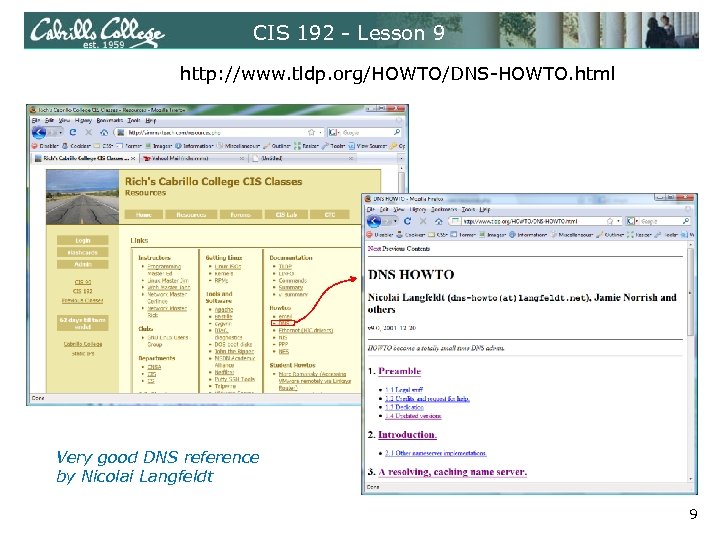Click the Stop X in DNS HOWTO window
This screenshot has width=720, height=540.
pos(423,221)
